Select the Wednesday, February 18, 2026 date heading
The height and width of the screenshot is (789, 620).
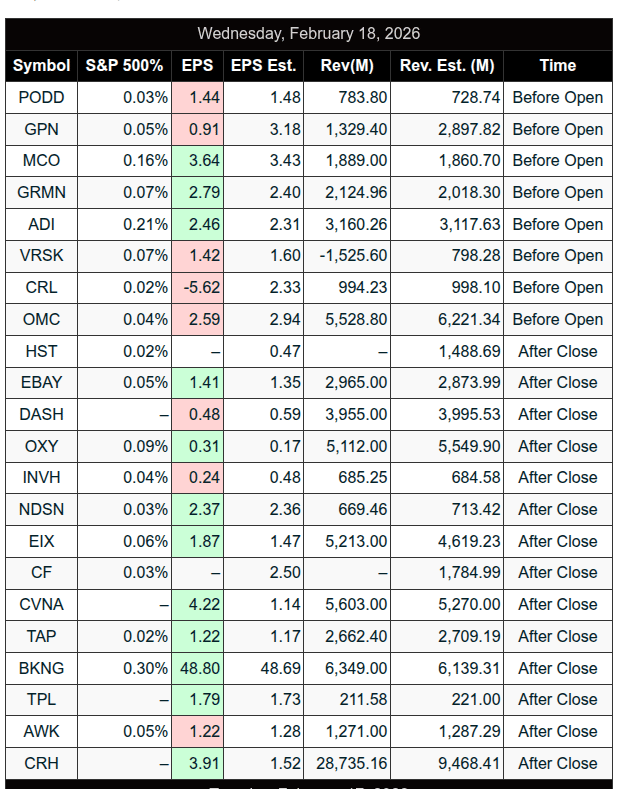tap(308, 34)
